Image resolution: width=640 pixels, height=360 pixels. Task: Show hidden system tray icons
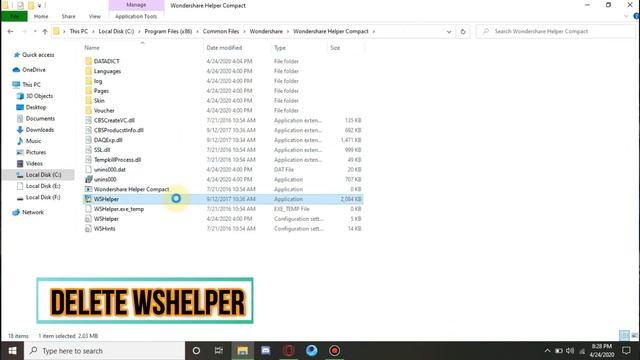pyautogui.click(x=547, y=351)
